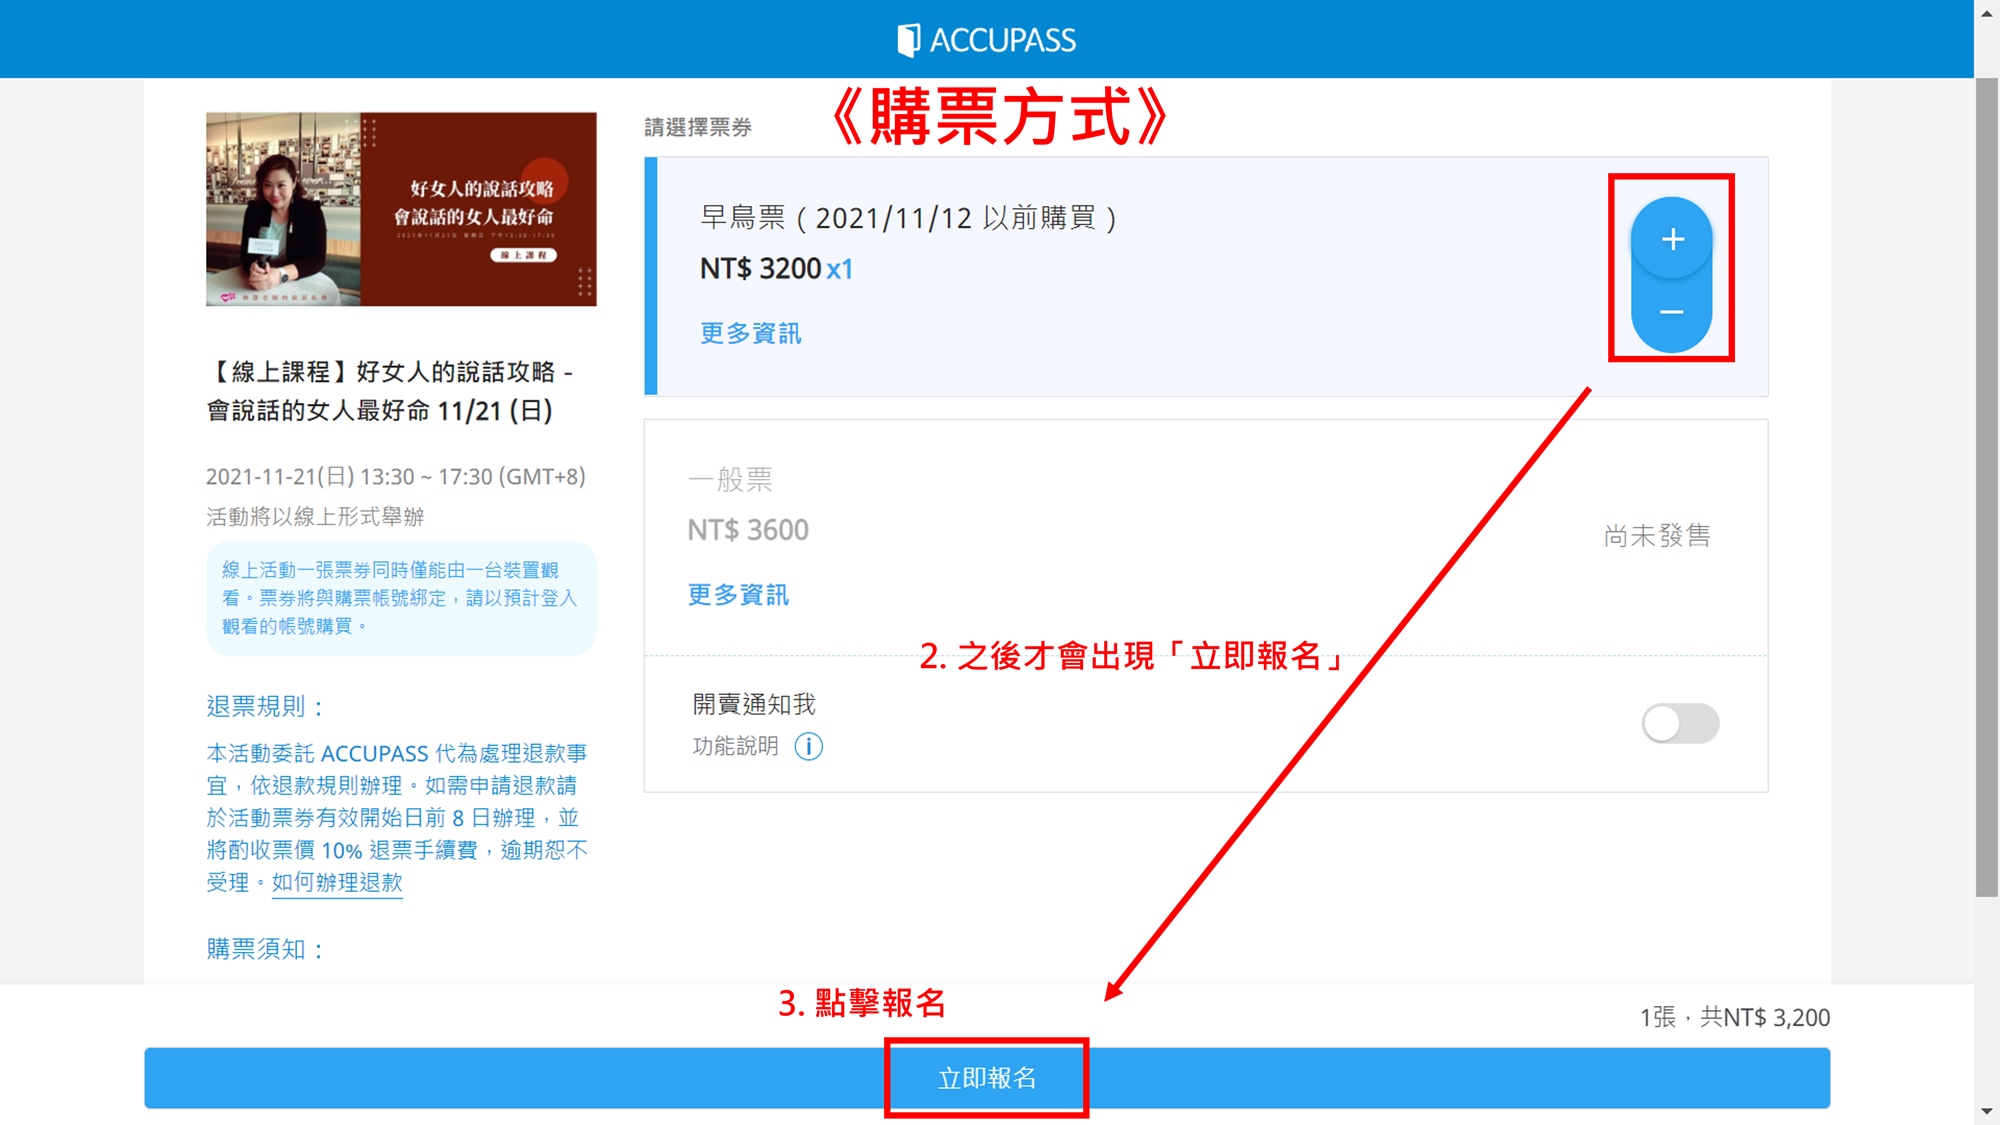
Task: Click the info icon beside 功能說明
Action: click(x=808, y=746)
